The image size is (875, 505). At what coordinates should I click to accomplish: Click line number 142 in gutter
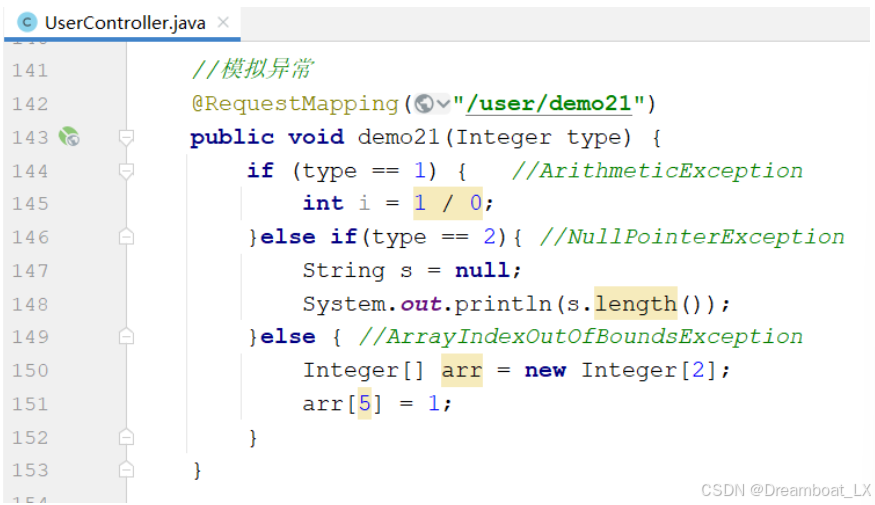coord(30,104)
